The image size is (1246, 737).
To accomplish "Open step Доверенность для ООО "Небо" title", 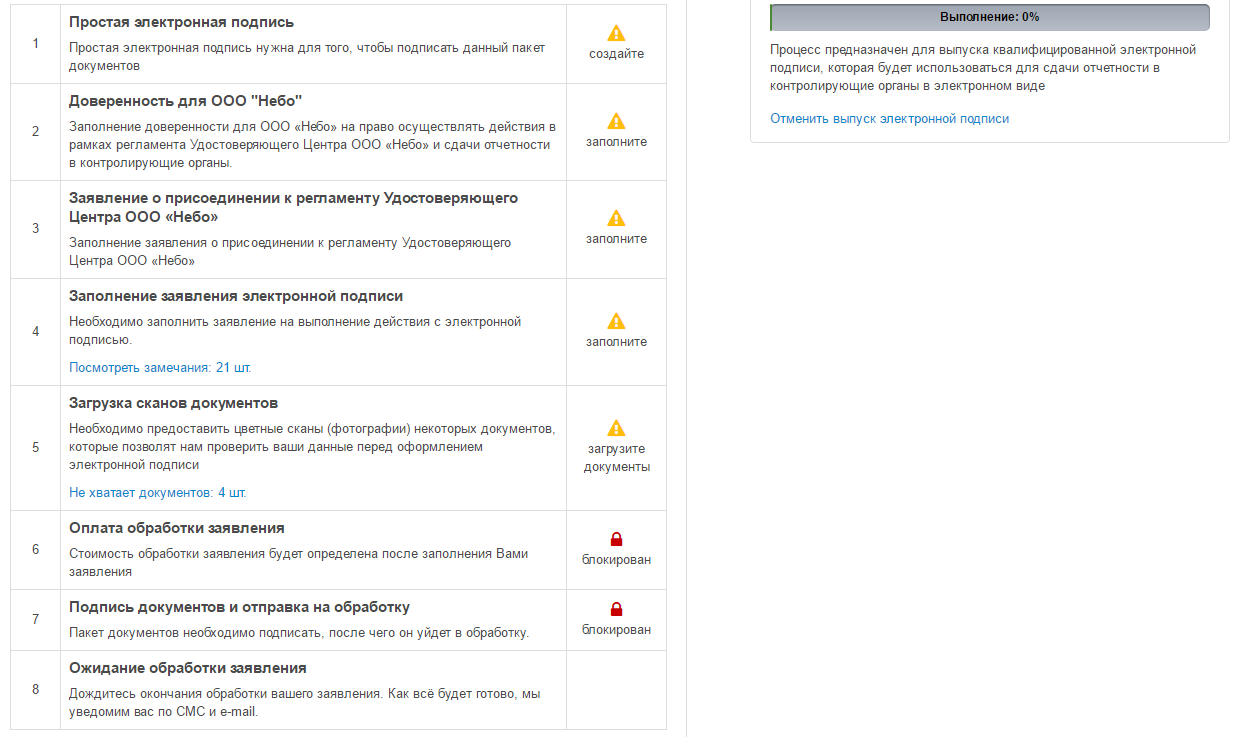I will click(185, 101).
